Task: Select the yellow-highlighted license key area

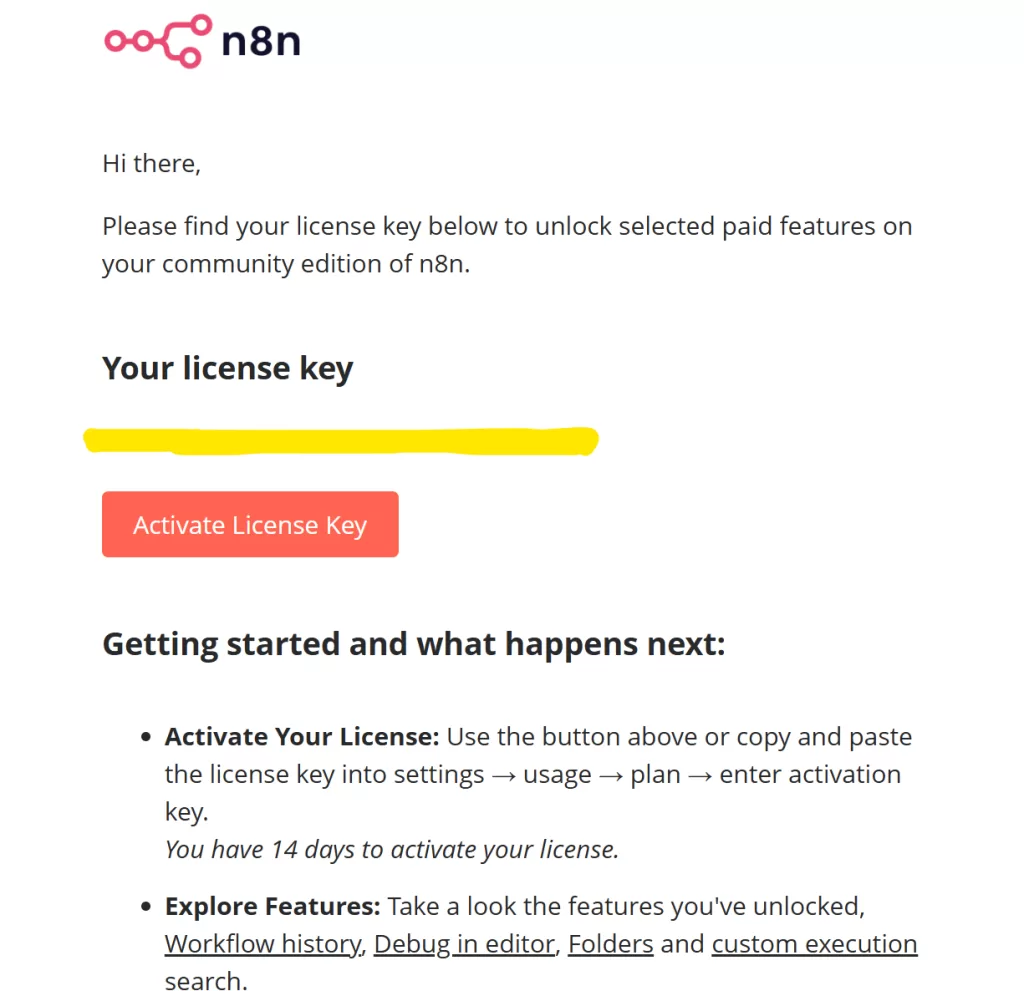Action: pos(340,440)
